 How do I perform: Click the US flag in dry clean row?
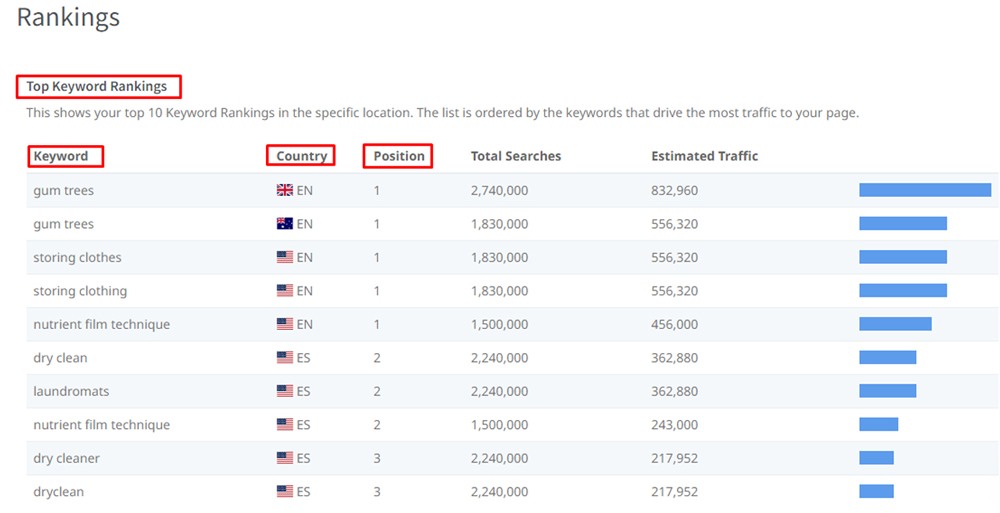pyautogui.click(x=285, y=358)
